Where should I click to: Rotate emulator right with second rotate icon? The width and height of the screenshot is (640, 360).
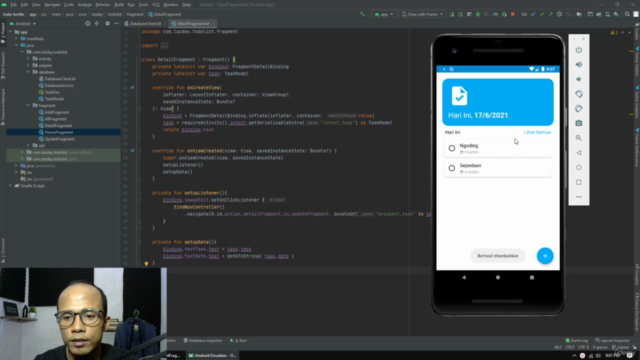[x=579, y=109]
